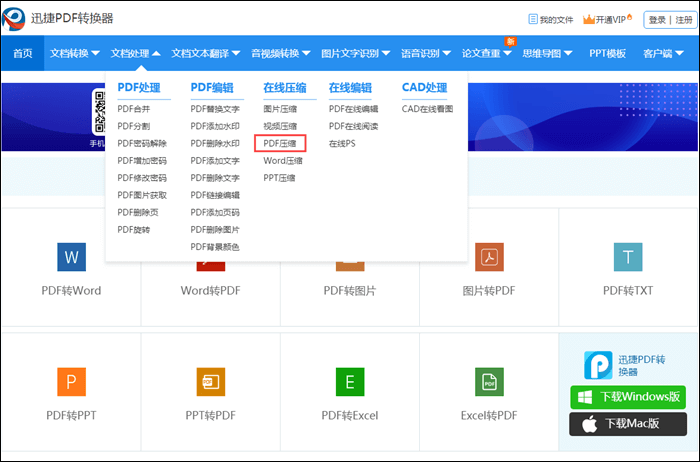
Task: Select PDF添加页码 menu entry
Action: [215, 212]
